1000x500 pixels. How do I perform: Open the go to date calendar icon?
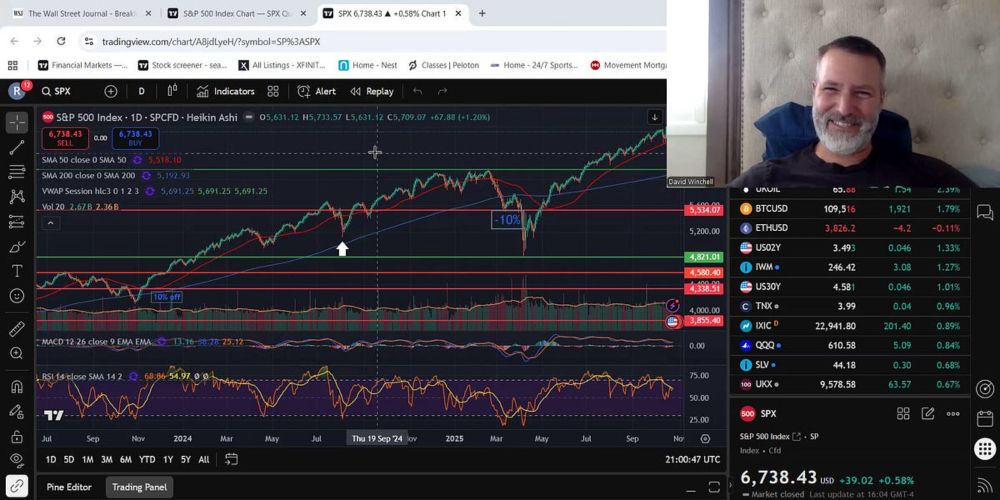click(232, 459)
